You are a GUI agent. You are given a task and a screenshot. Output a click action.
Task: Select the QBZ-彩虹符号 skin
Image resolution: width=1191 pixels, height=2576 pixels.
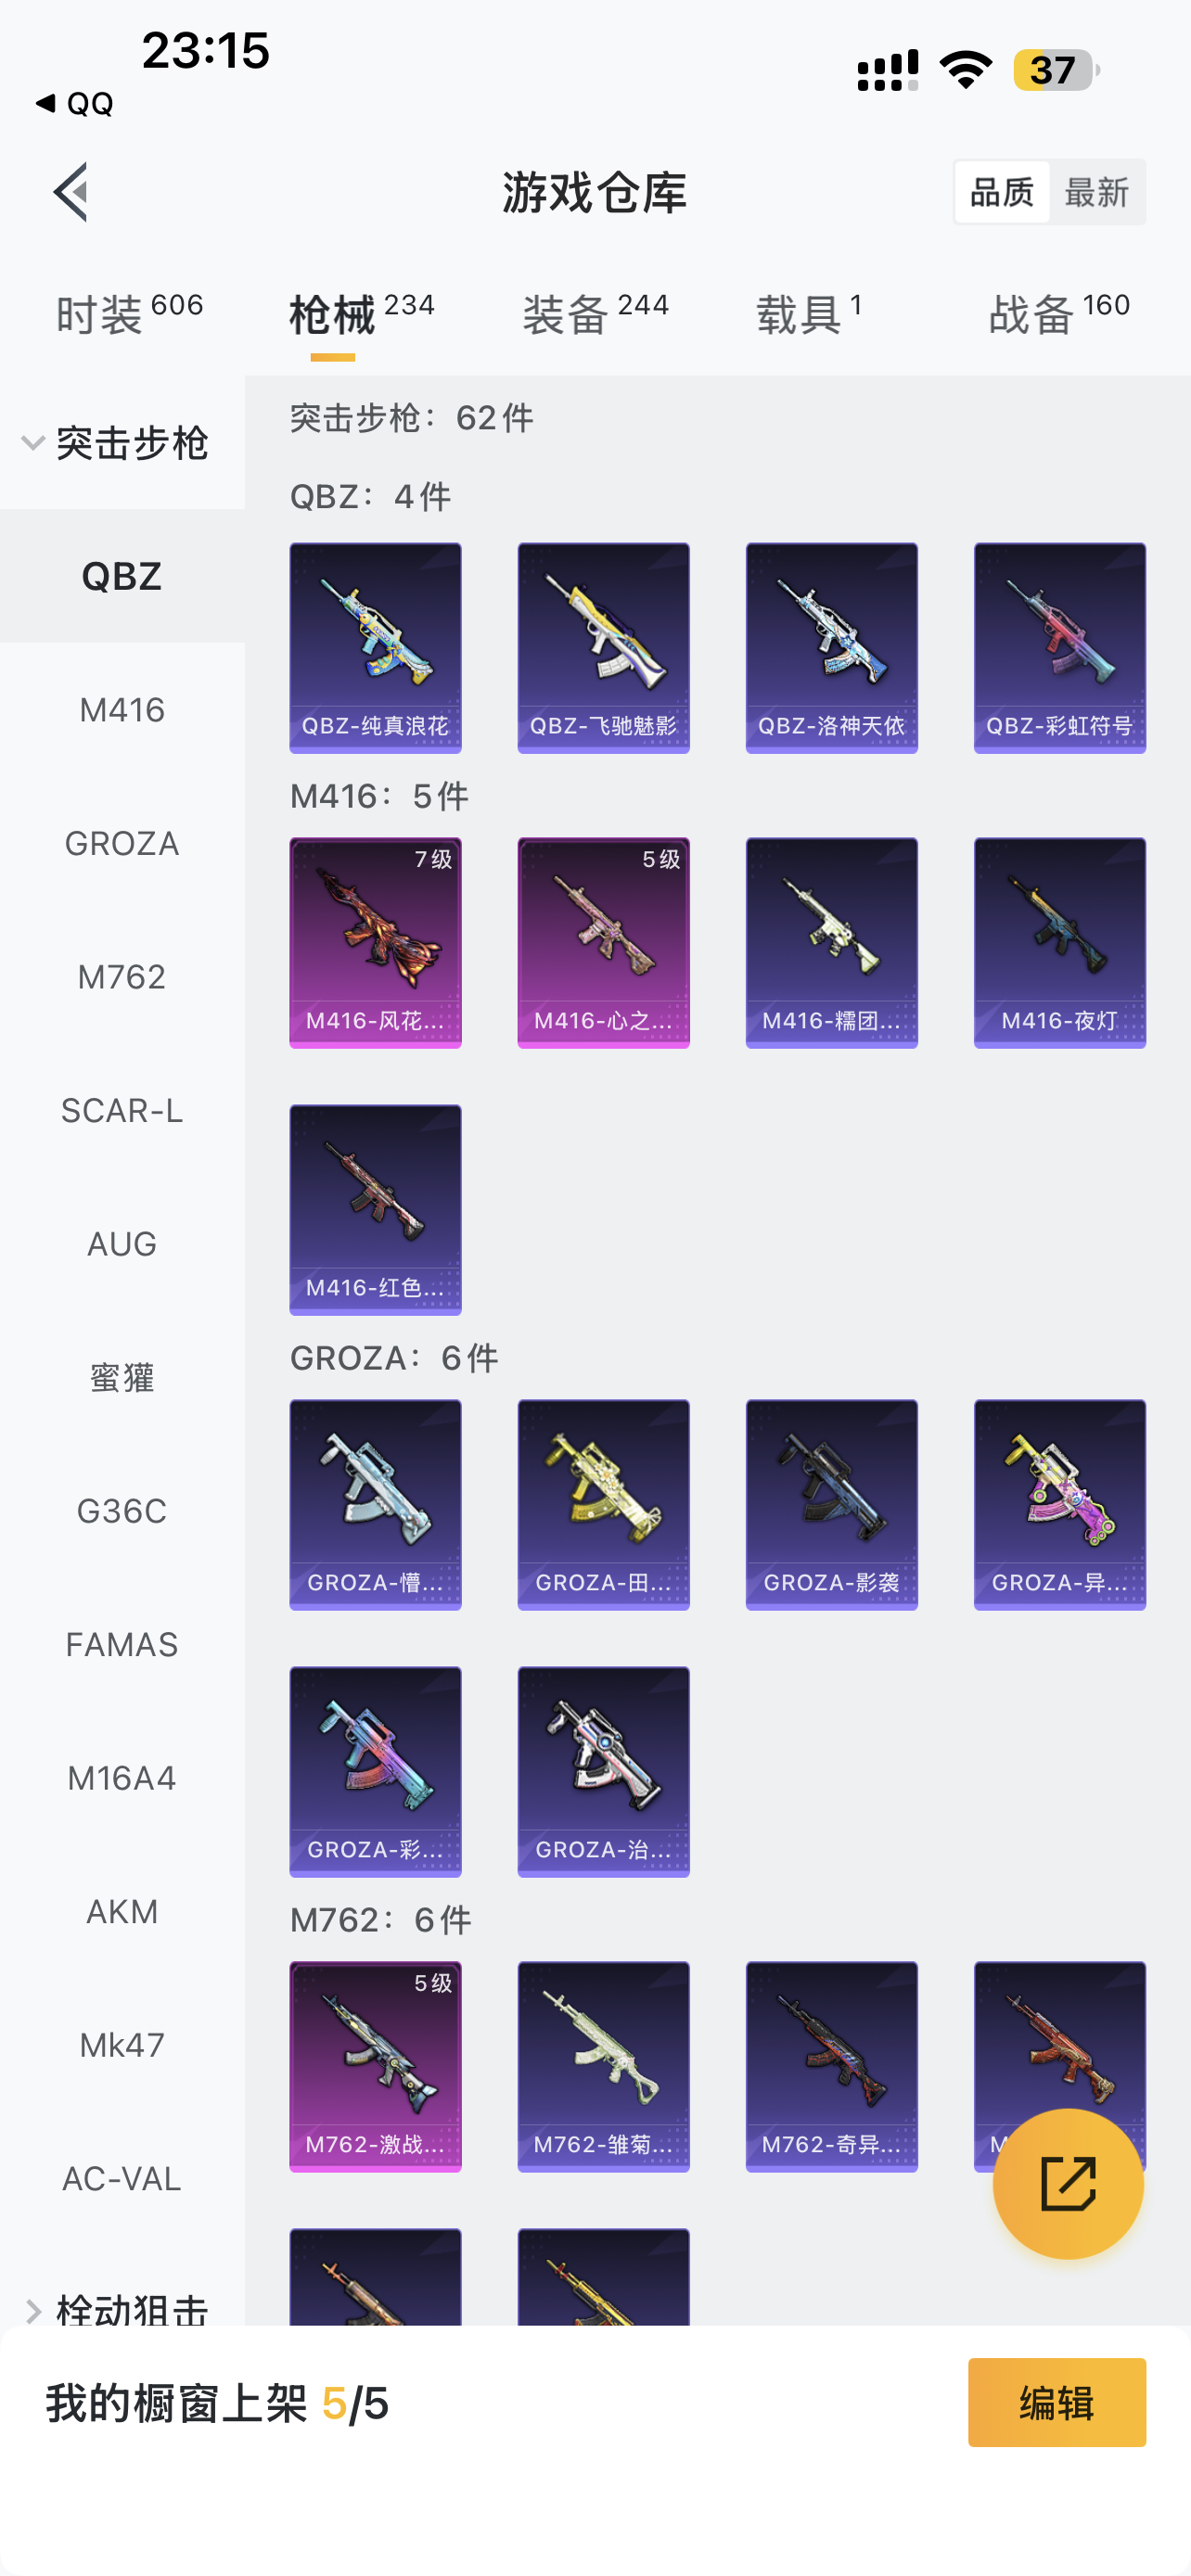[x=1059, y=647]
